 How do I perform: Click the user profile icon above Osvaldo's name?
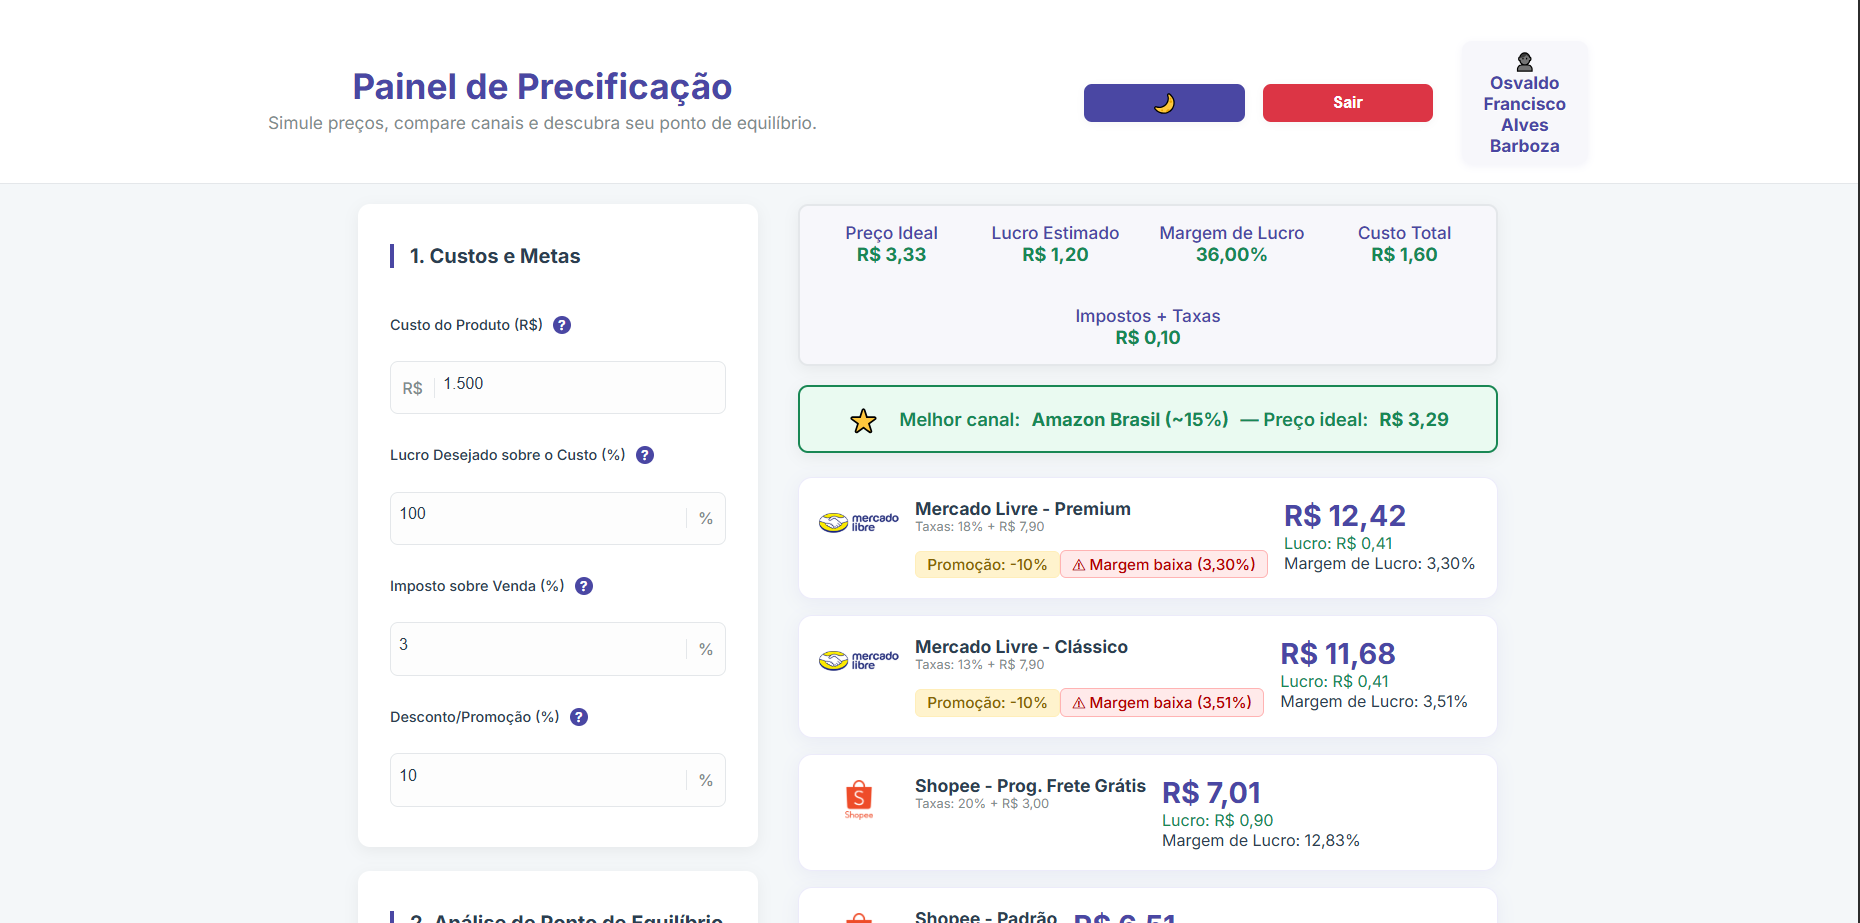tap(1524, 60)
